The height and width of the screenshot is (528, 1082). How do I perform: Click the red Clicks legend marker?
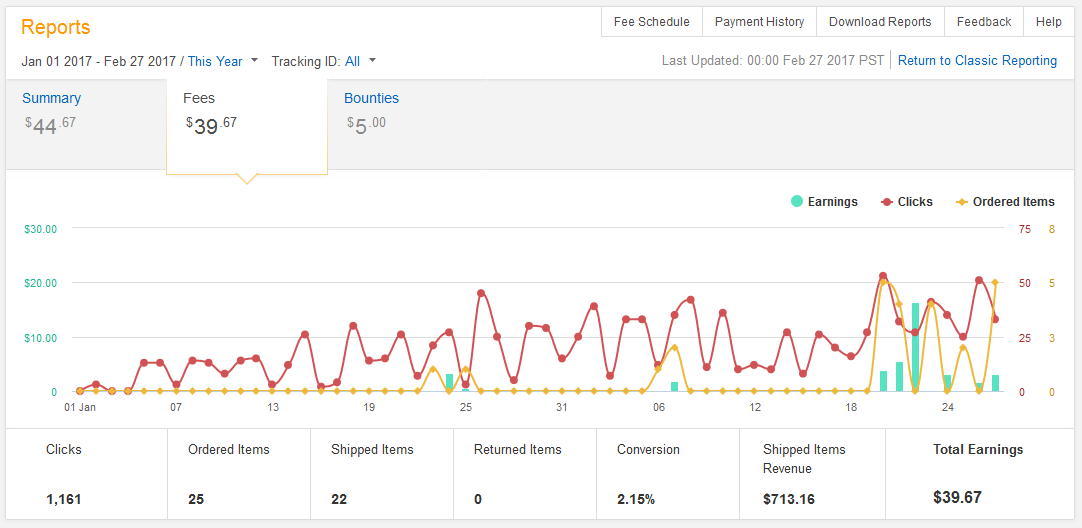coord(887,202)
